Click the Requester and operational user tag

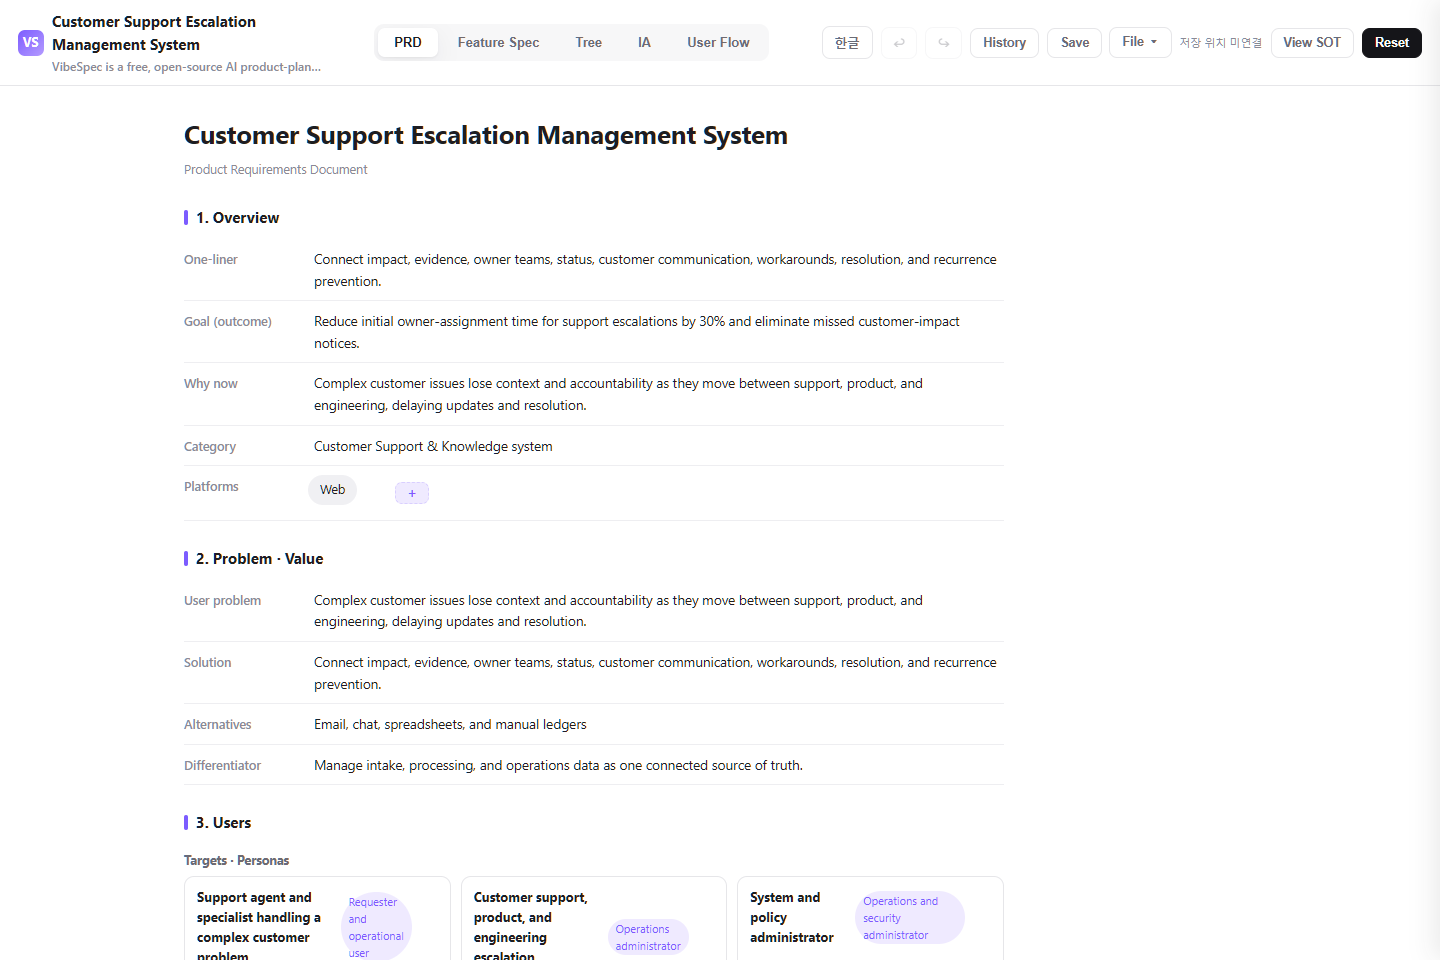point(376,927)
